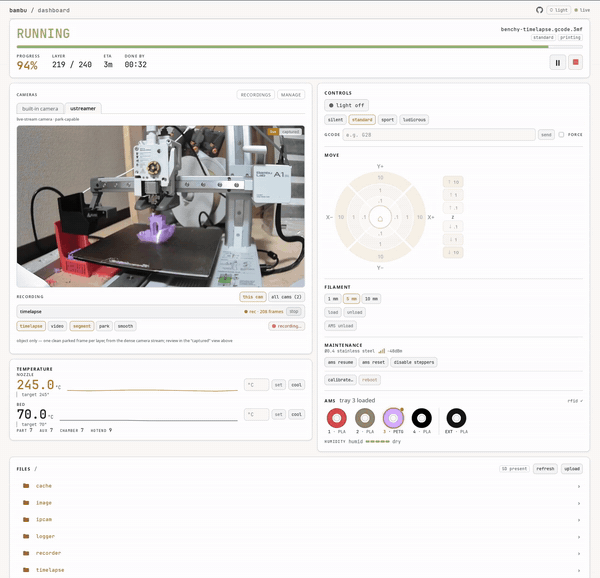Click the disable steppers button
Image resolution: width=600 pixels, height=578 pixels.
pos(414,362)
